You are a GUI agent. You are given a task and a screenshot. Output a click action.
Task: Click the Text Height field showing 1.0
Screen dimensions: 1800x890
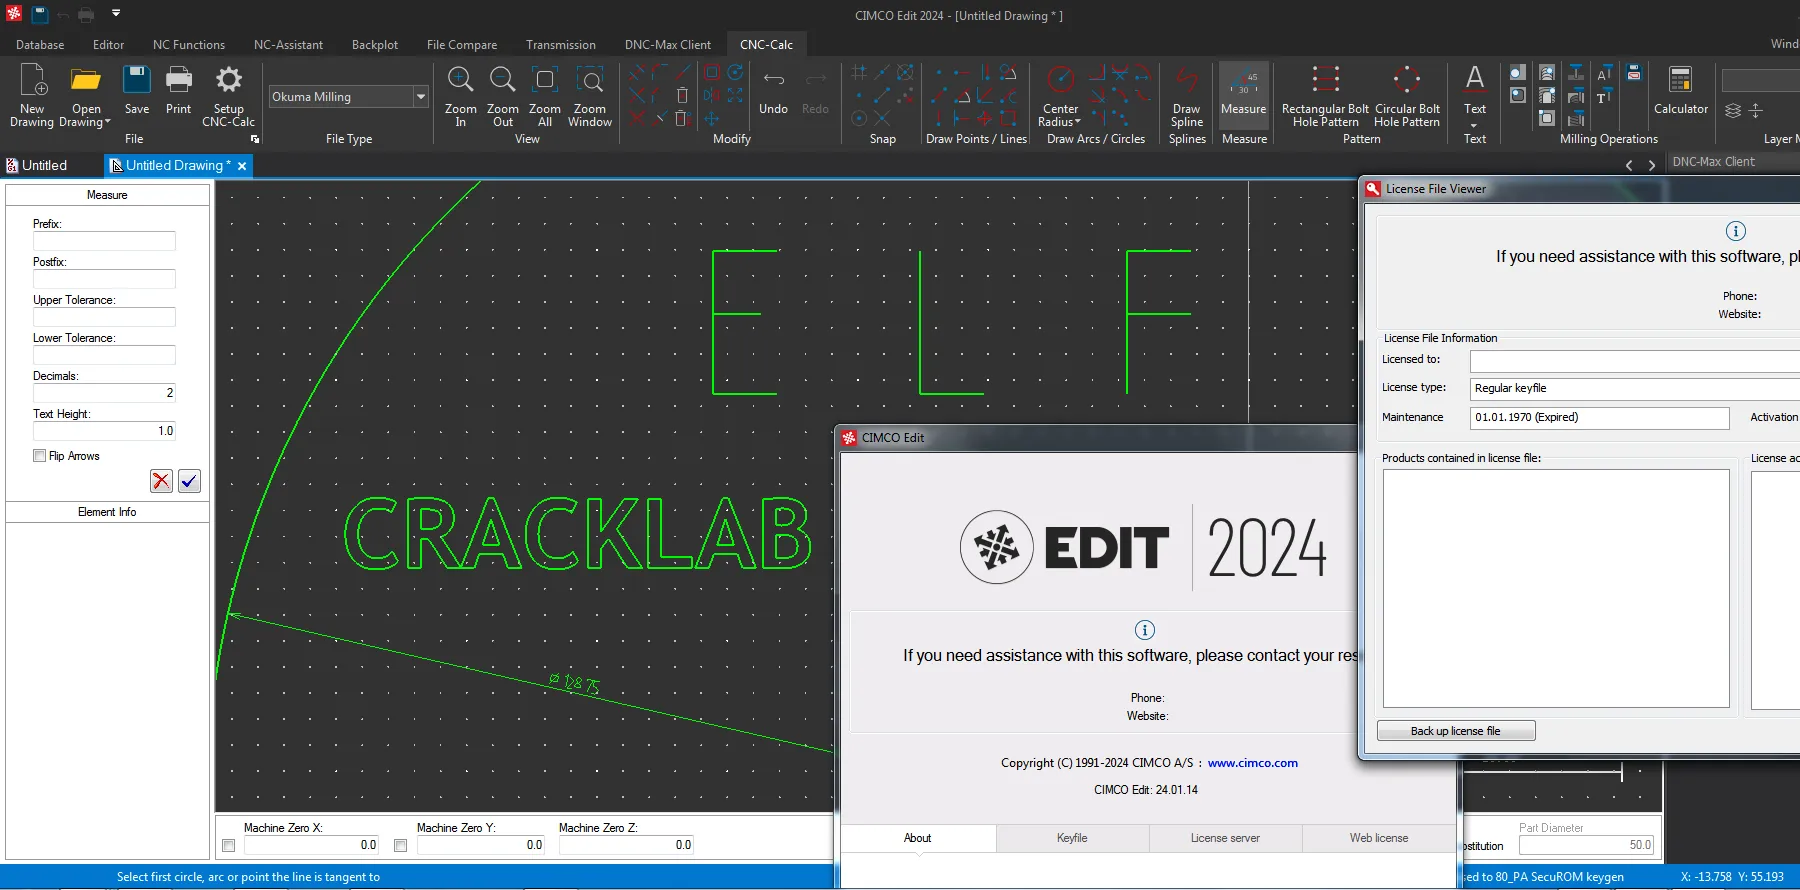coord(104,431)
